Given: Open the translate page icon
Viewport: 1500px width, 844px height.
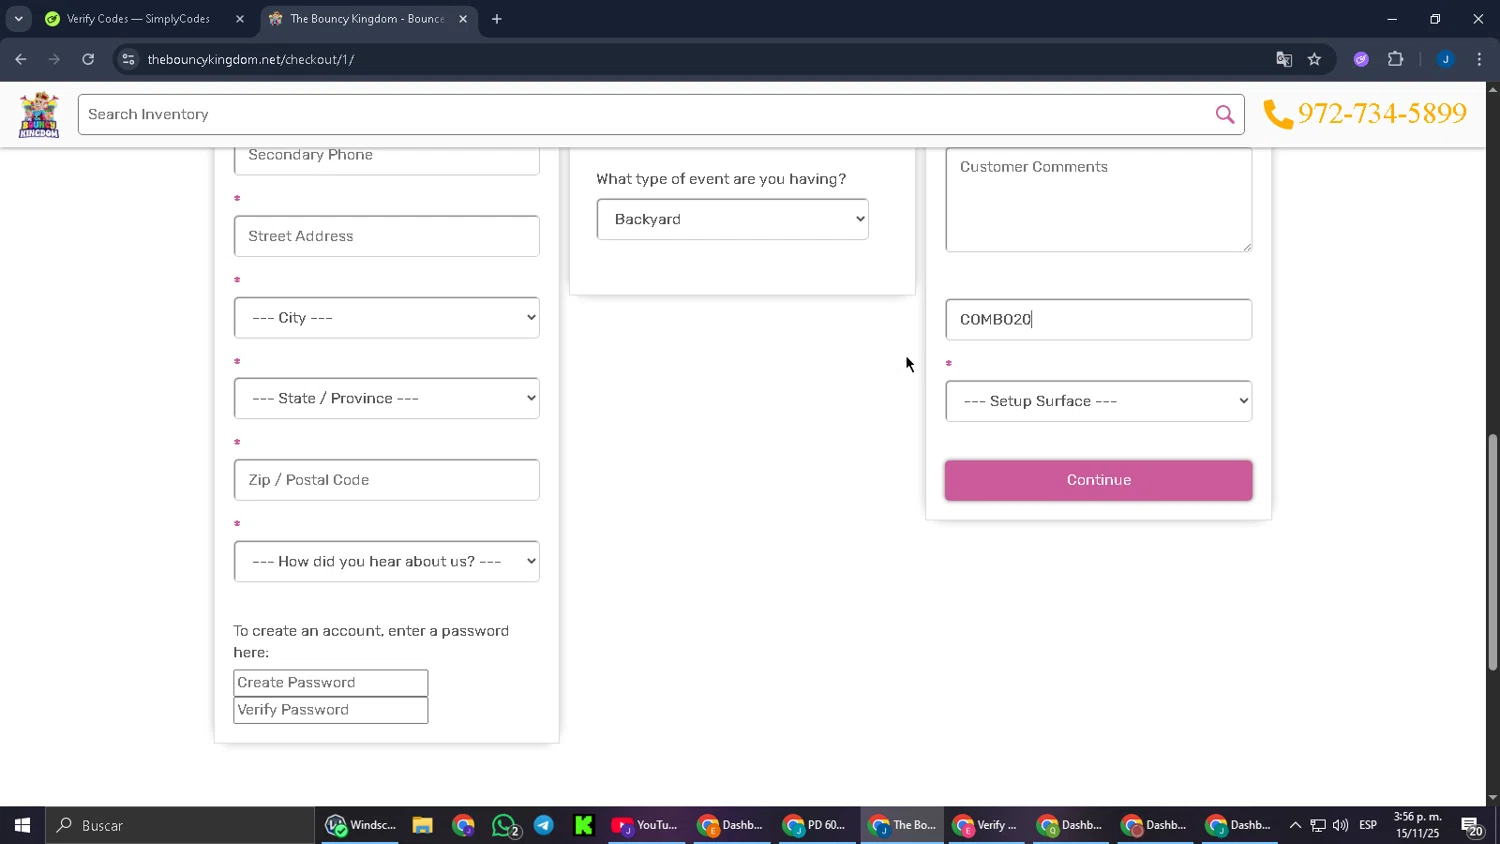Looking at the screenshot, I should tap(1284, 59).
